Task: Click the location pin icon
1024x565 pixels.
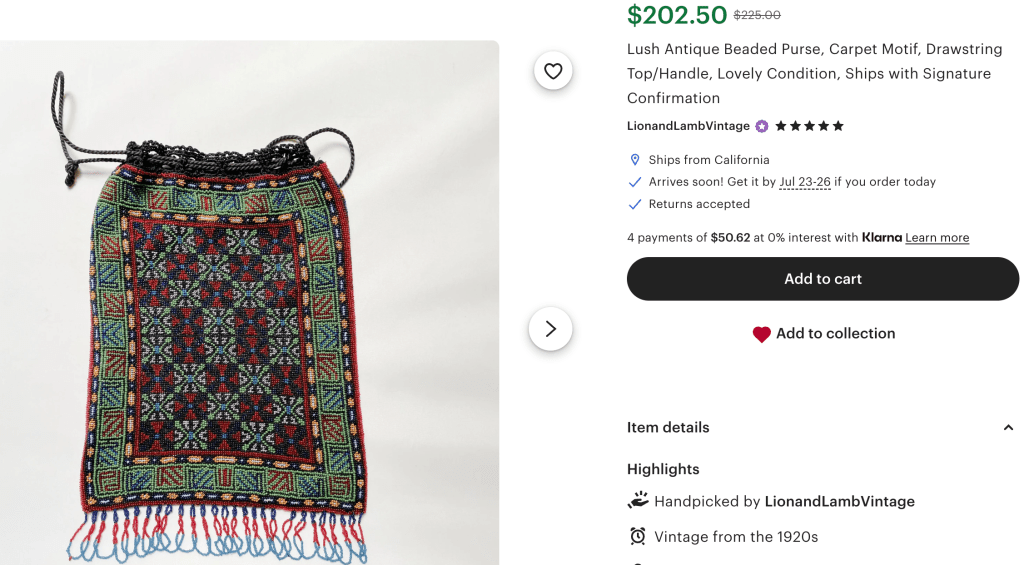Action: click(634, 160)
